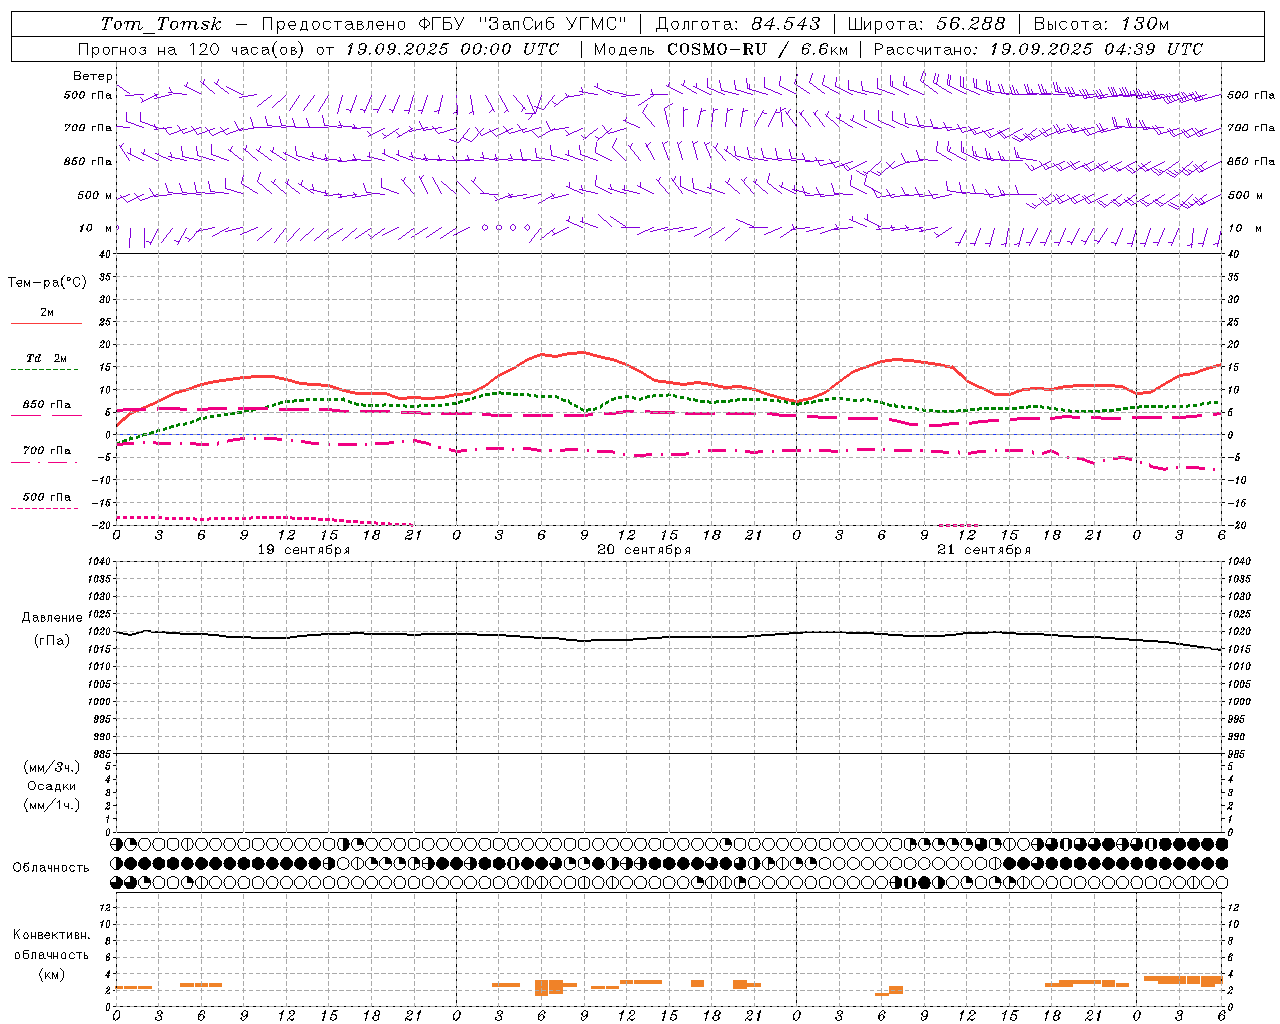Select the forecast start 19.09.2025 00:00 UTC
This screenshot has height=1024, width=1280.
click(x=452, y=49)
